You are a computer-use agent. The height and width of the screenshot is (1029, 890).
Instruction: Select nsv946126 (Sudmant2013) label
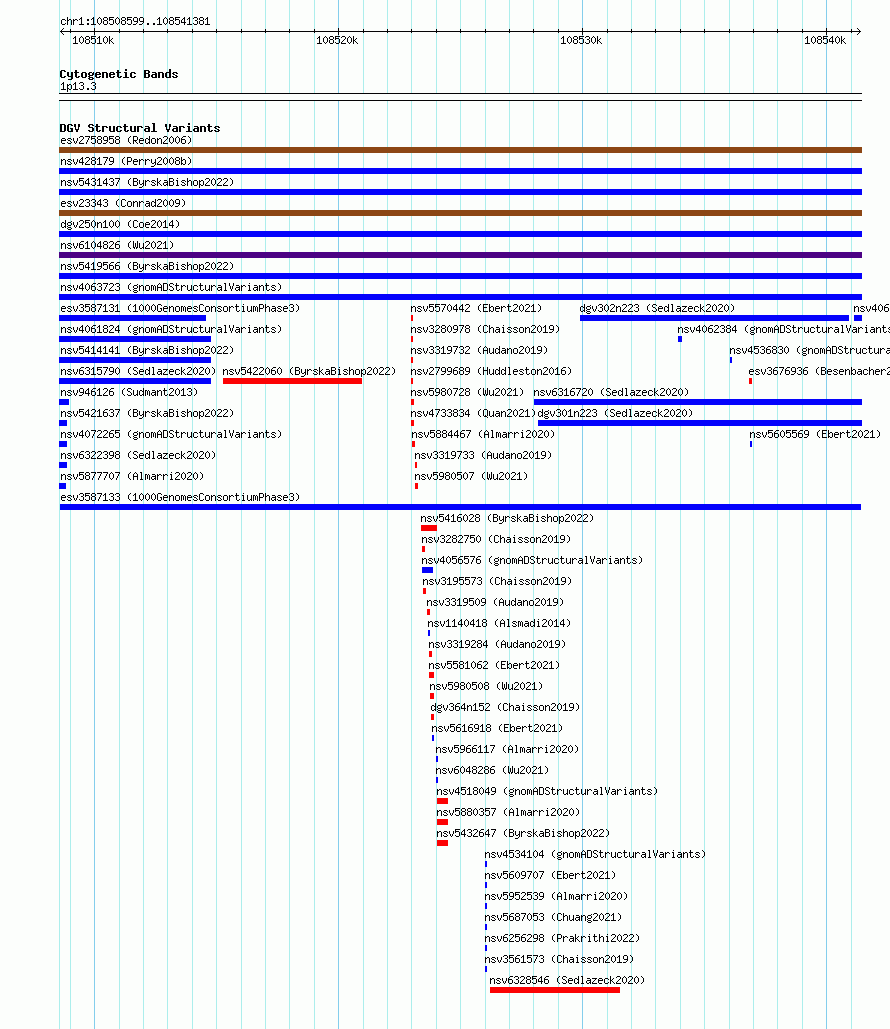pyautogui.click(x=129, y=392)
